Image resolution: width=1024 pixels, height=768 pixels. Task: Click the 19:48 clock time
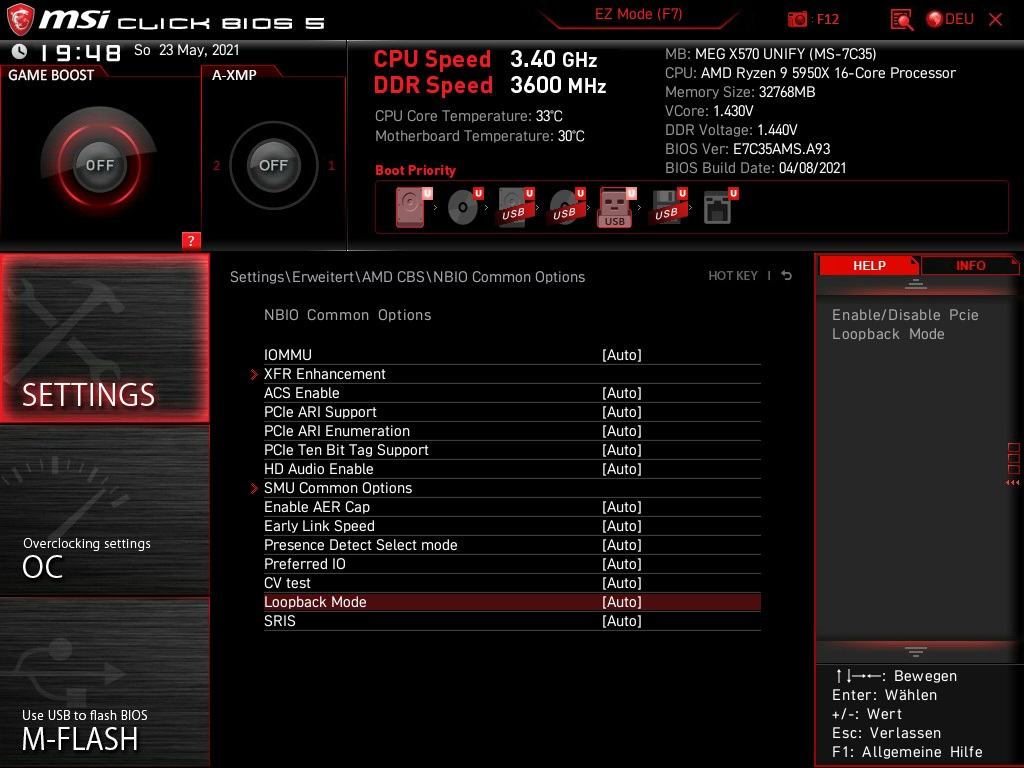(x=80, y=52)
